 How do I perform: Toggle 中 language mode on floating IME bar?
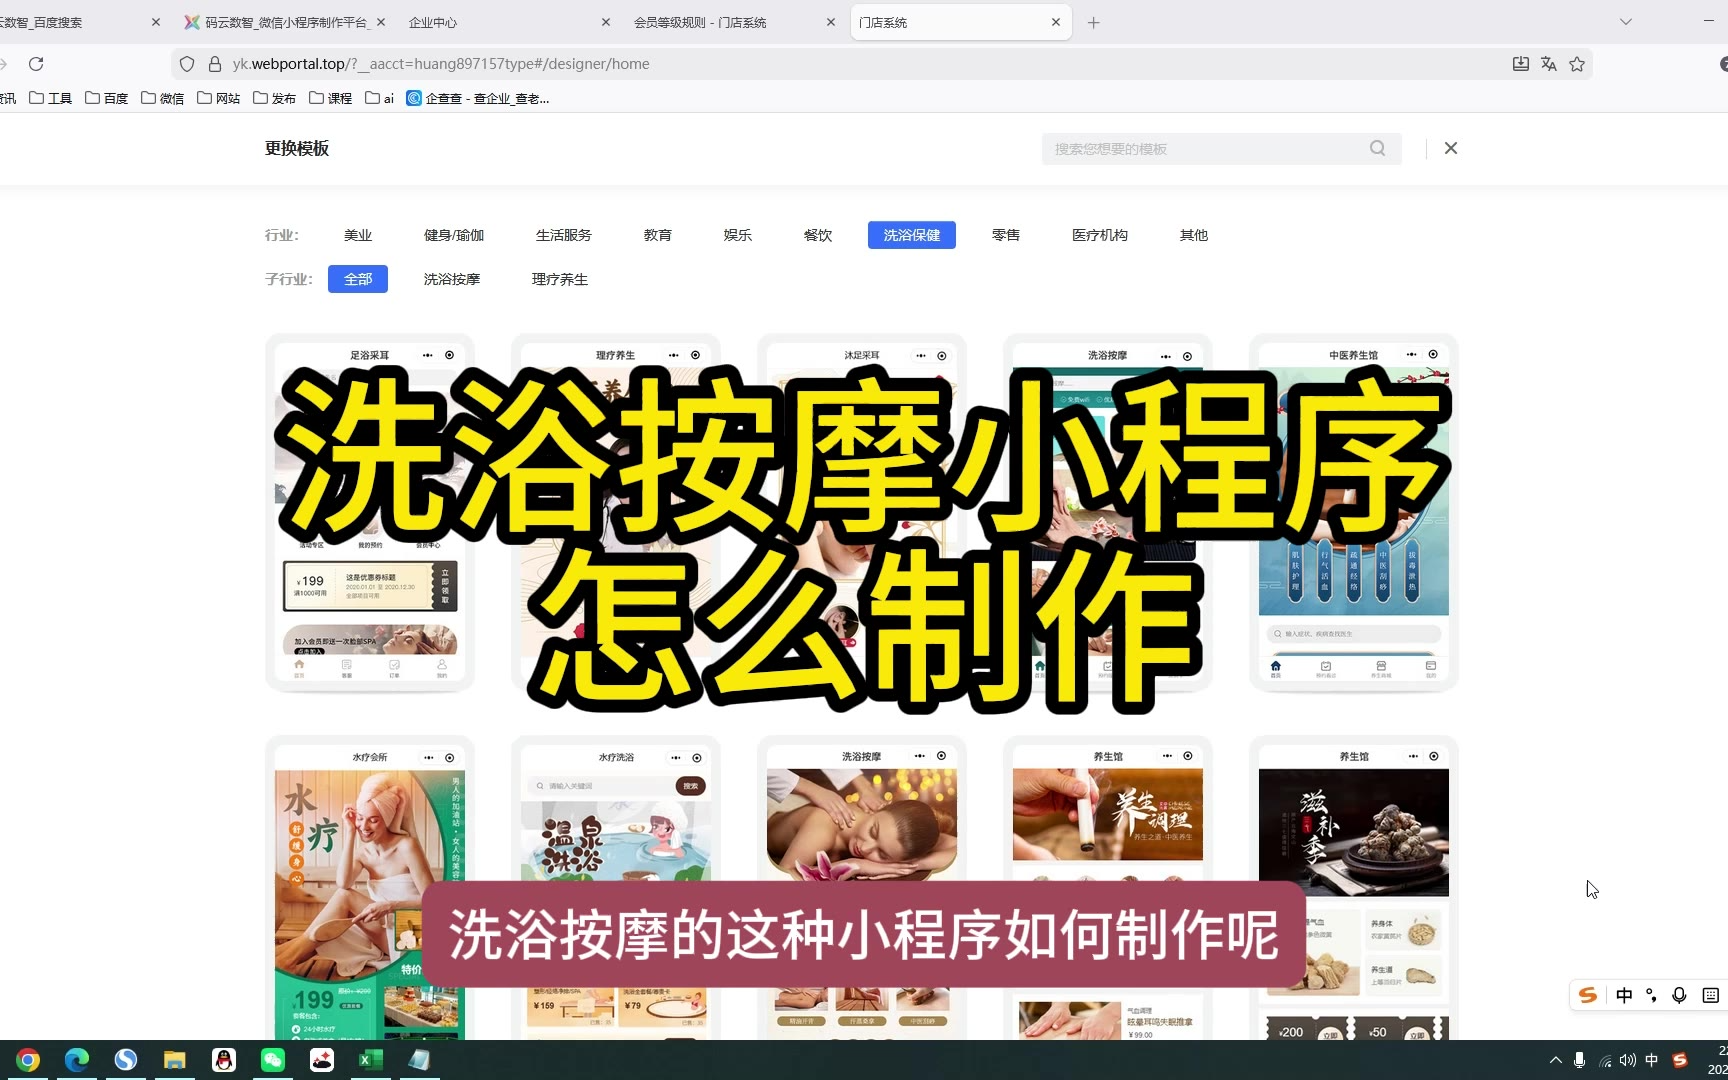[1624, 995]
